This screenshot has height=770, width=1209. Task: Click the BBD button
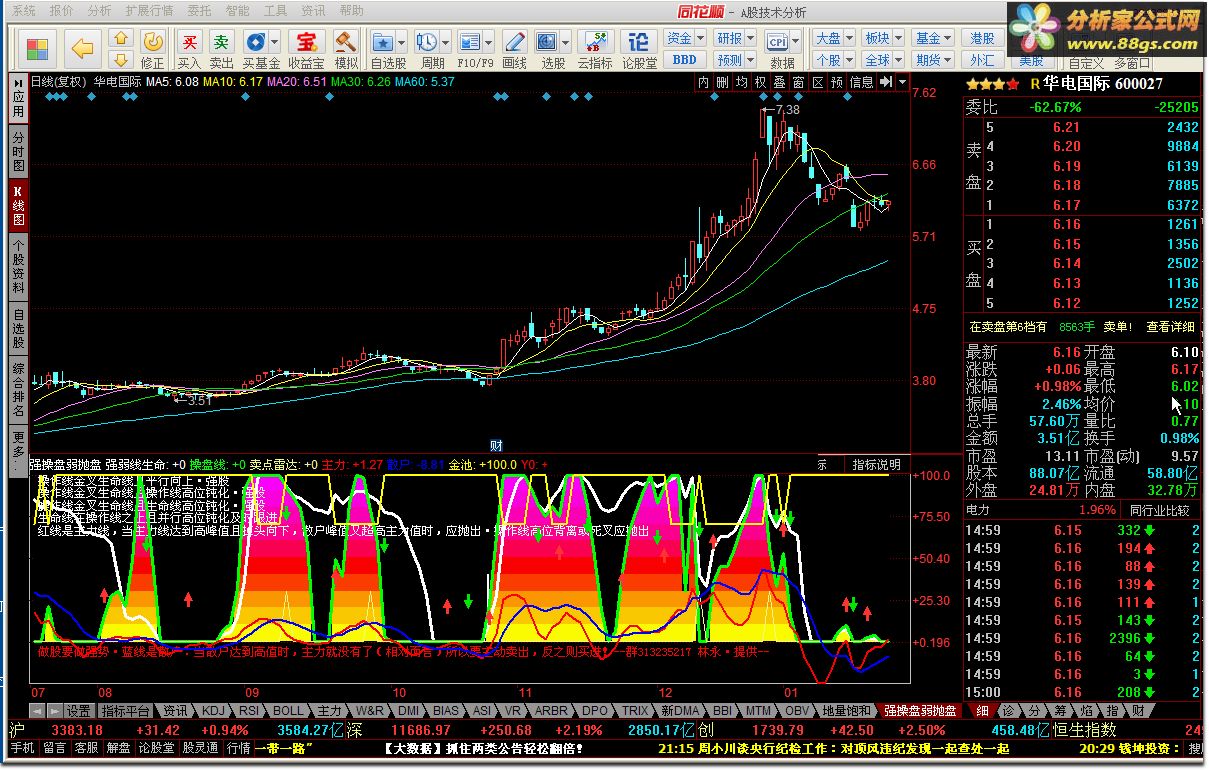(x=685, y=60)
